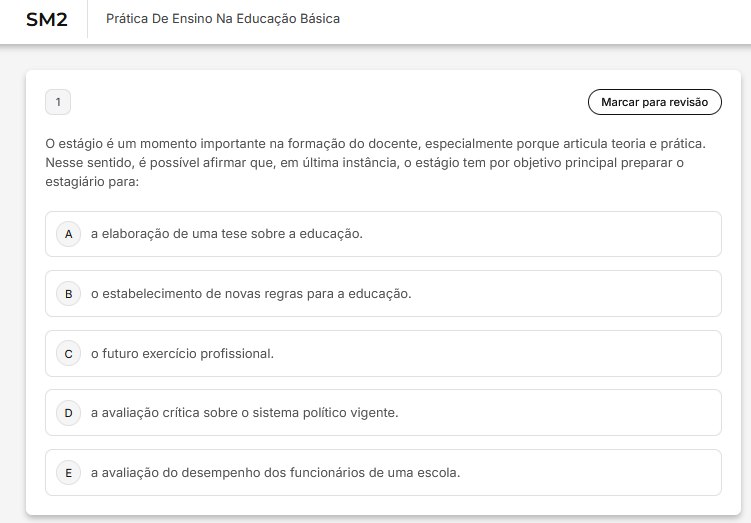Click the question line starting "Nesse sentido"

(364, 163)
